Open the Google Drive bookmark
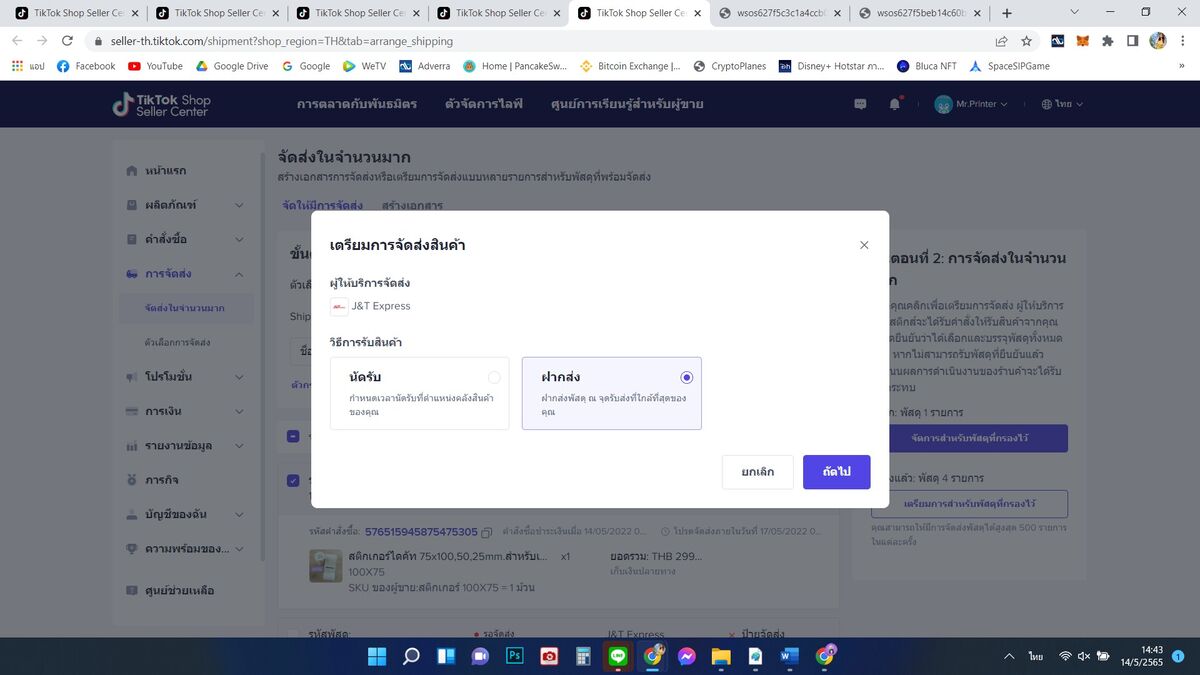1200x675 pixels. tap(232, 66)
